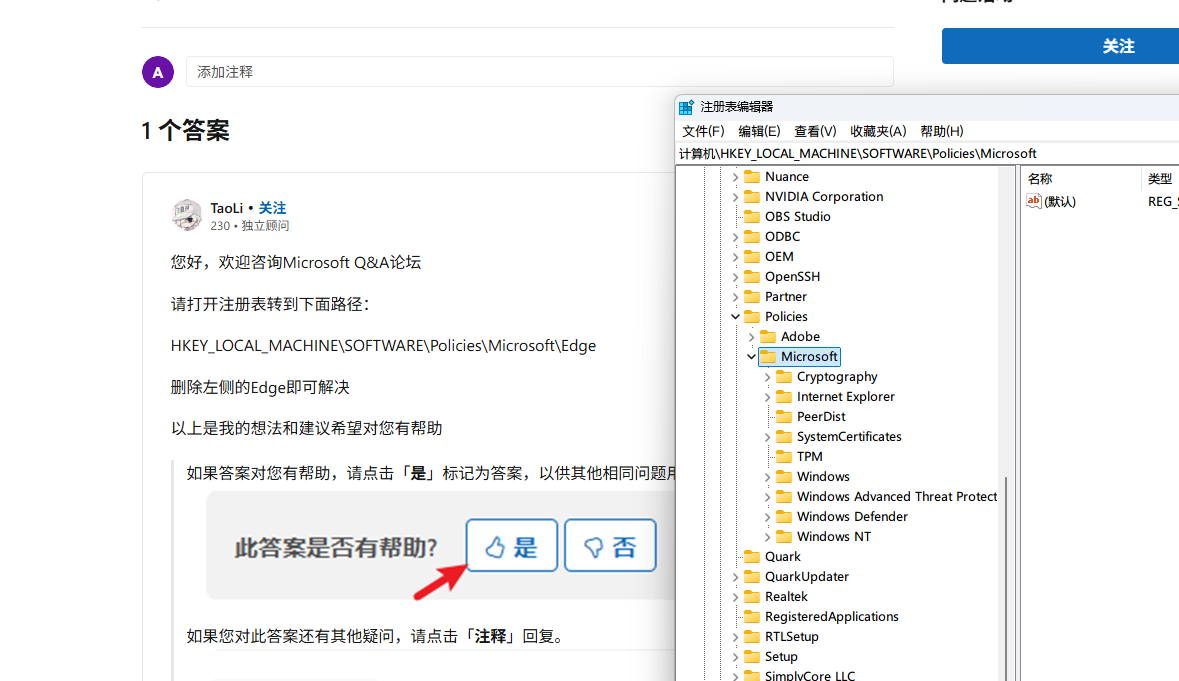Click the Registry Editor title bar icon

686,107
